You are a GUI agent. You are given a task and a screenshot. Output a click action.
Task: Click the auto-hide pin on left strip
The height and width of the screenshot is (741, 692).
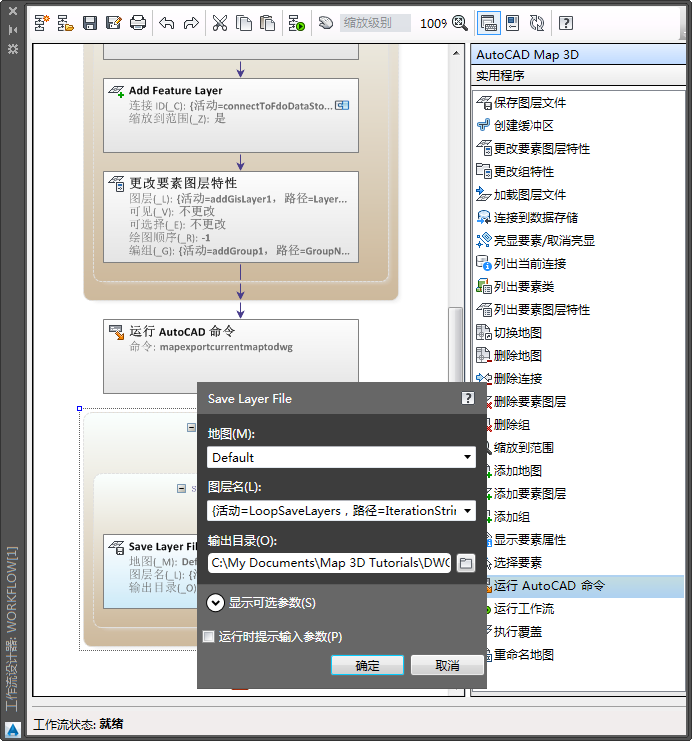pos(13,30)
